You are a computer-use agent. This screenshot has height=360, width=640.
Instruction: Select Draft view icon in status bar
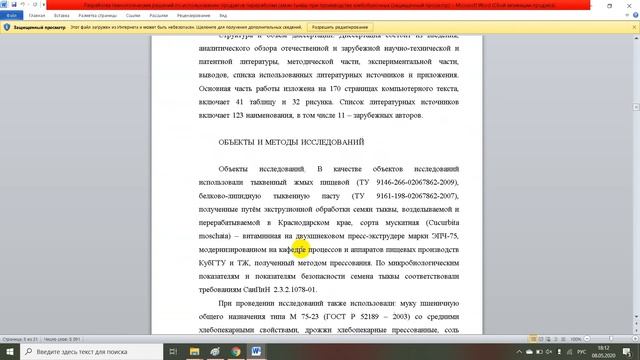(x=563, y=339)
